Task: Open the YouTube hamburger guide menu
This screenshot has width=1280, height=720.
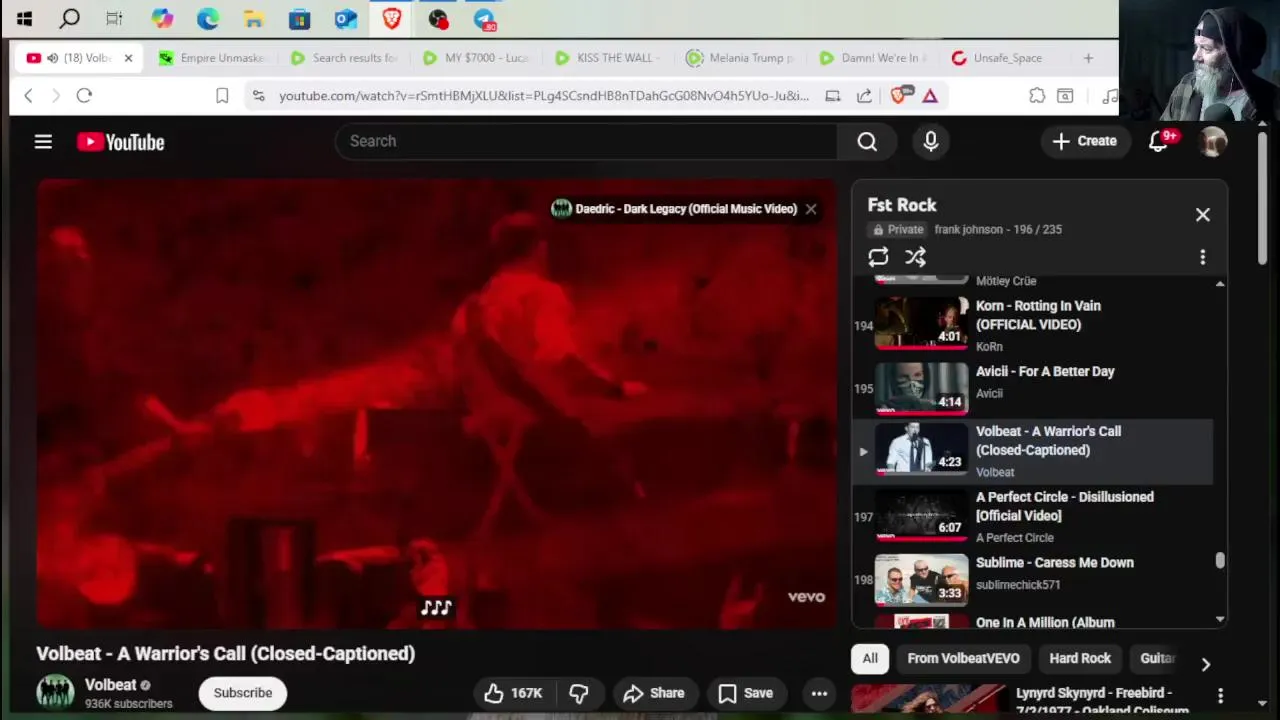Action: pyautogui.click(x=43, y=142)
